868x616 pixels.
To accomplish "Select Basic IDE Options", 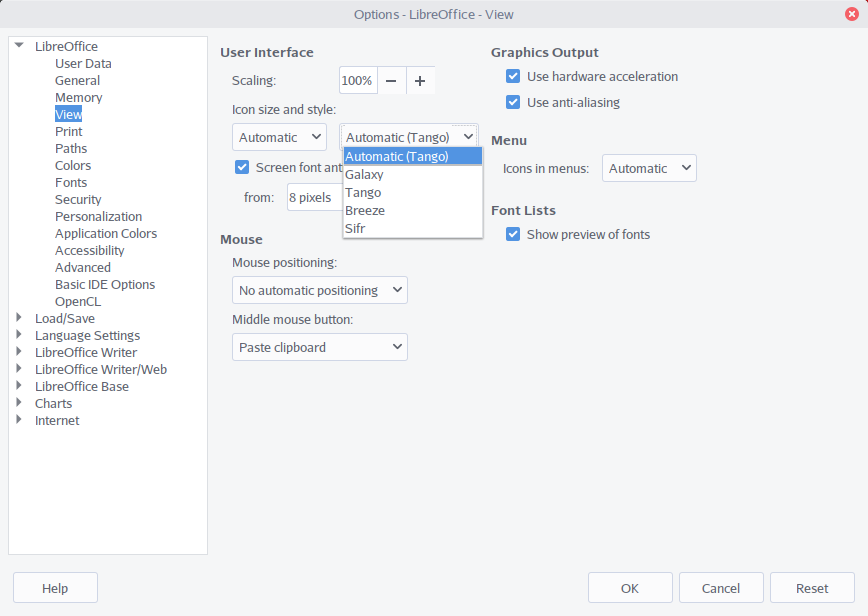I will (105, 285).
